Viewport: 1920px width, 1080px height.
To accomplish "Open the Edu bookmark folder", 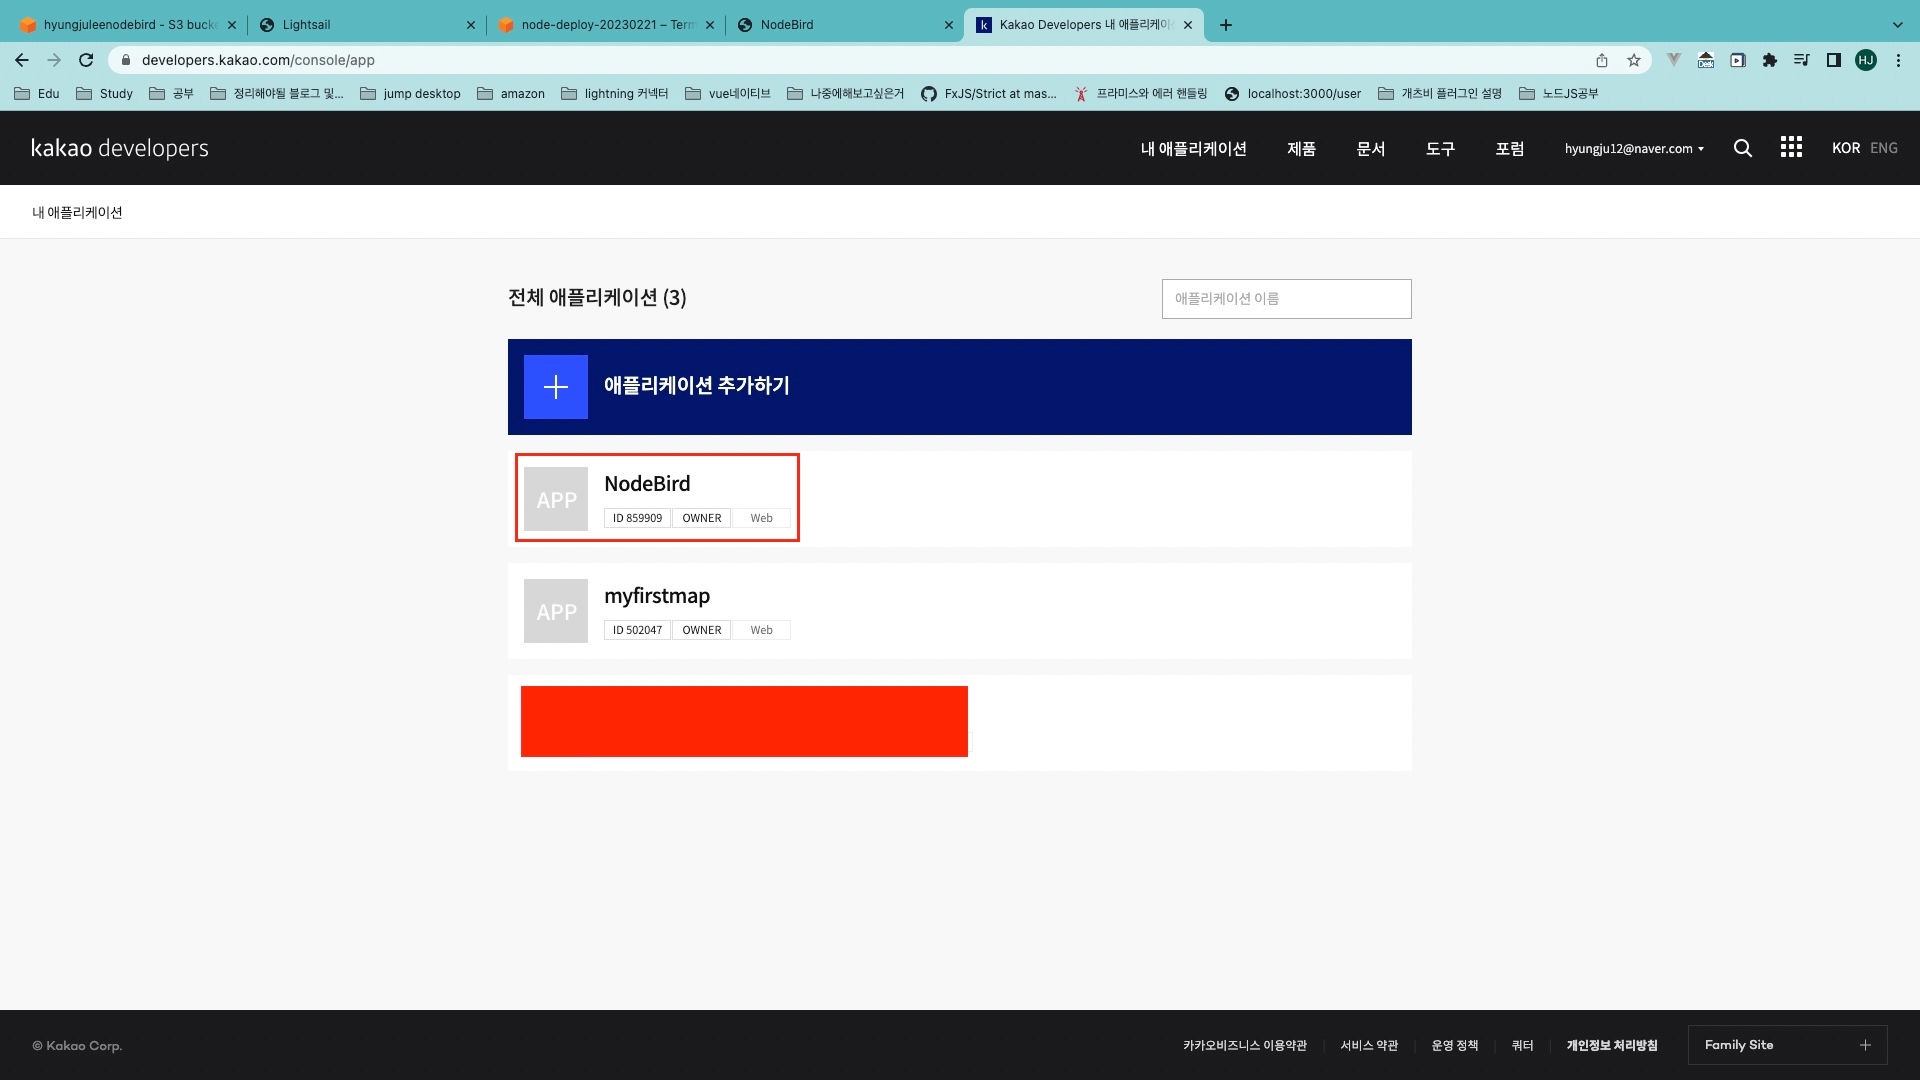I will 37,94.
